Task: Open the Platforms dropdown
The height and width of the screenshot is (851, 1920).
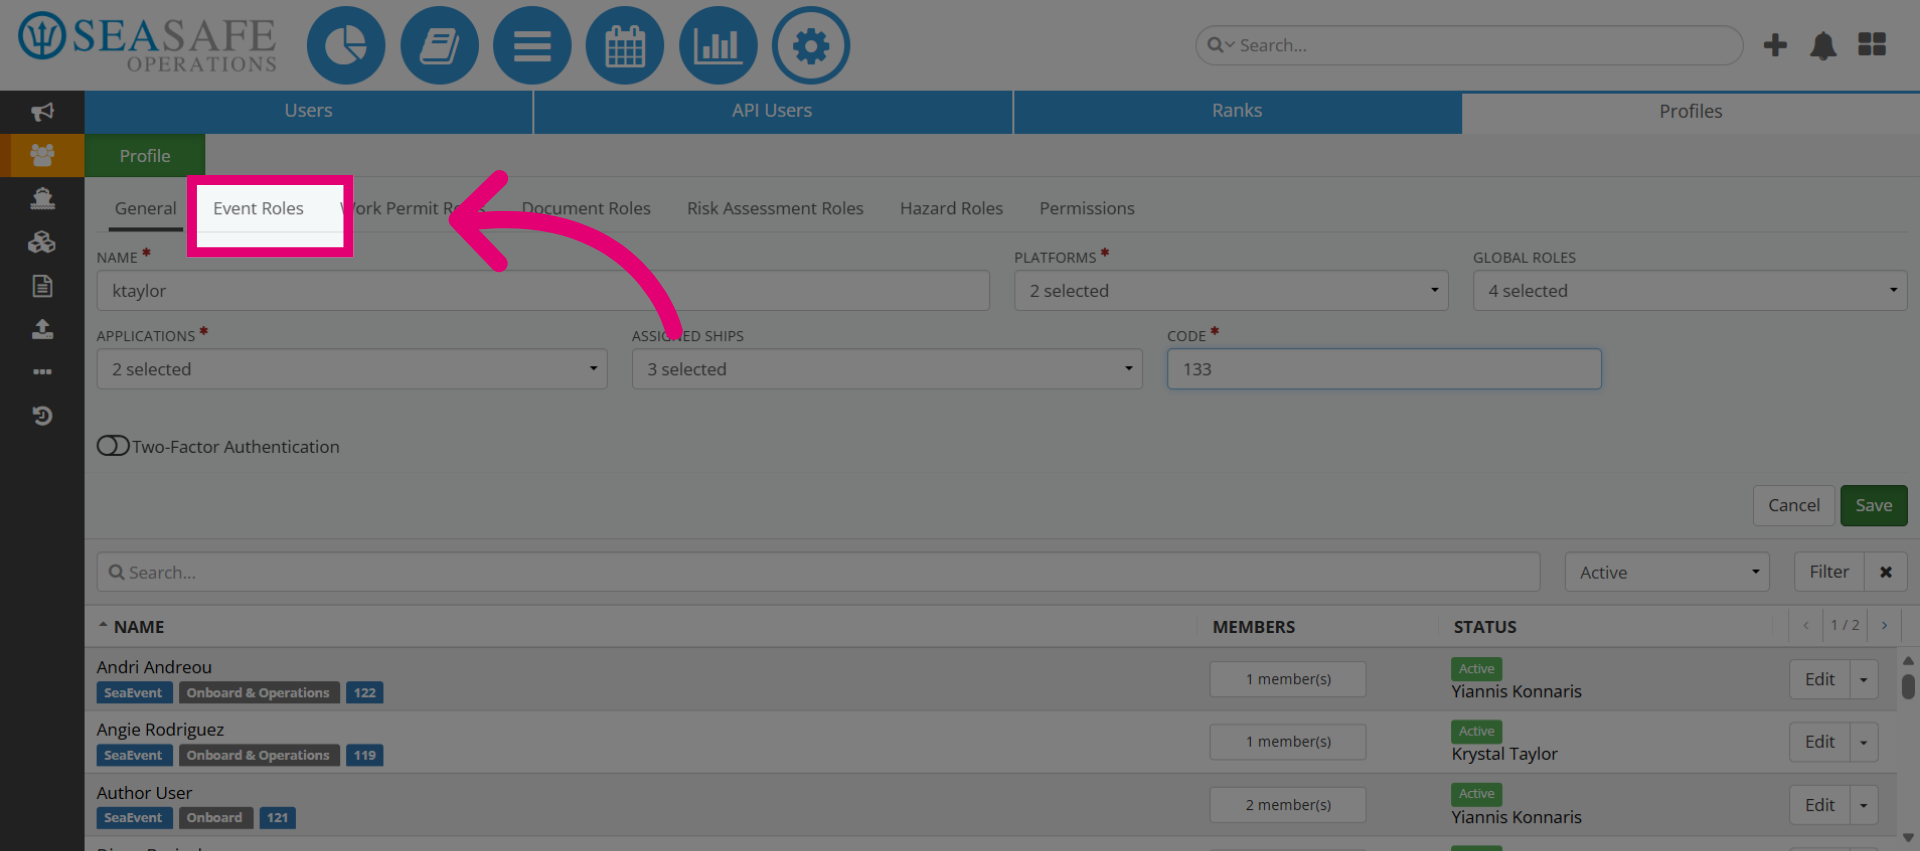Action: pyautogui.click(x=1231, y=291)
